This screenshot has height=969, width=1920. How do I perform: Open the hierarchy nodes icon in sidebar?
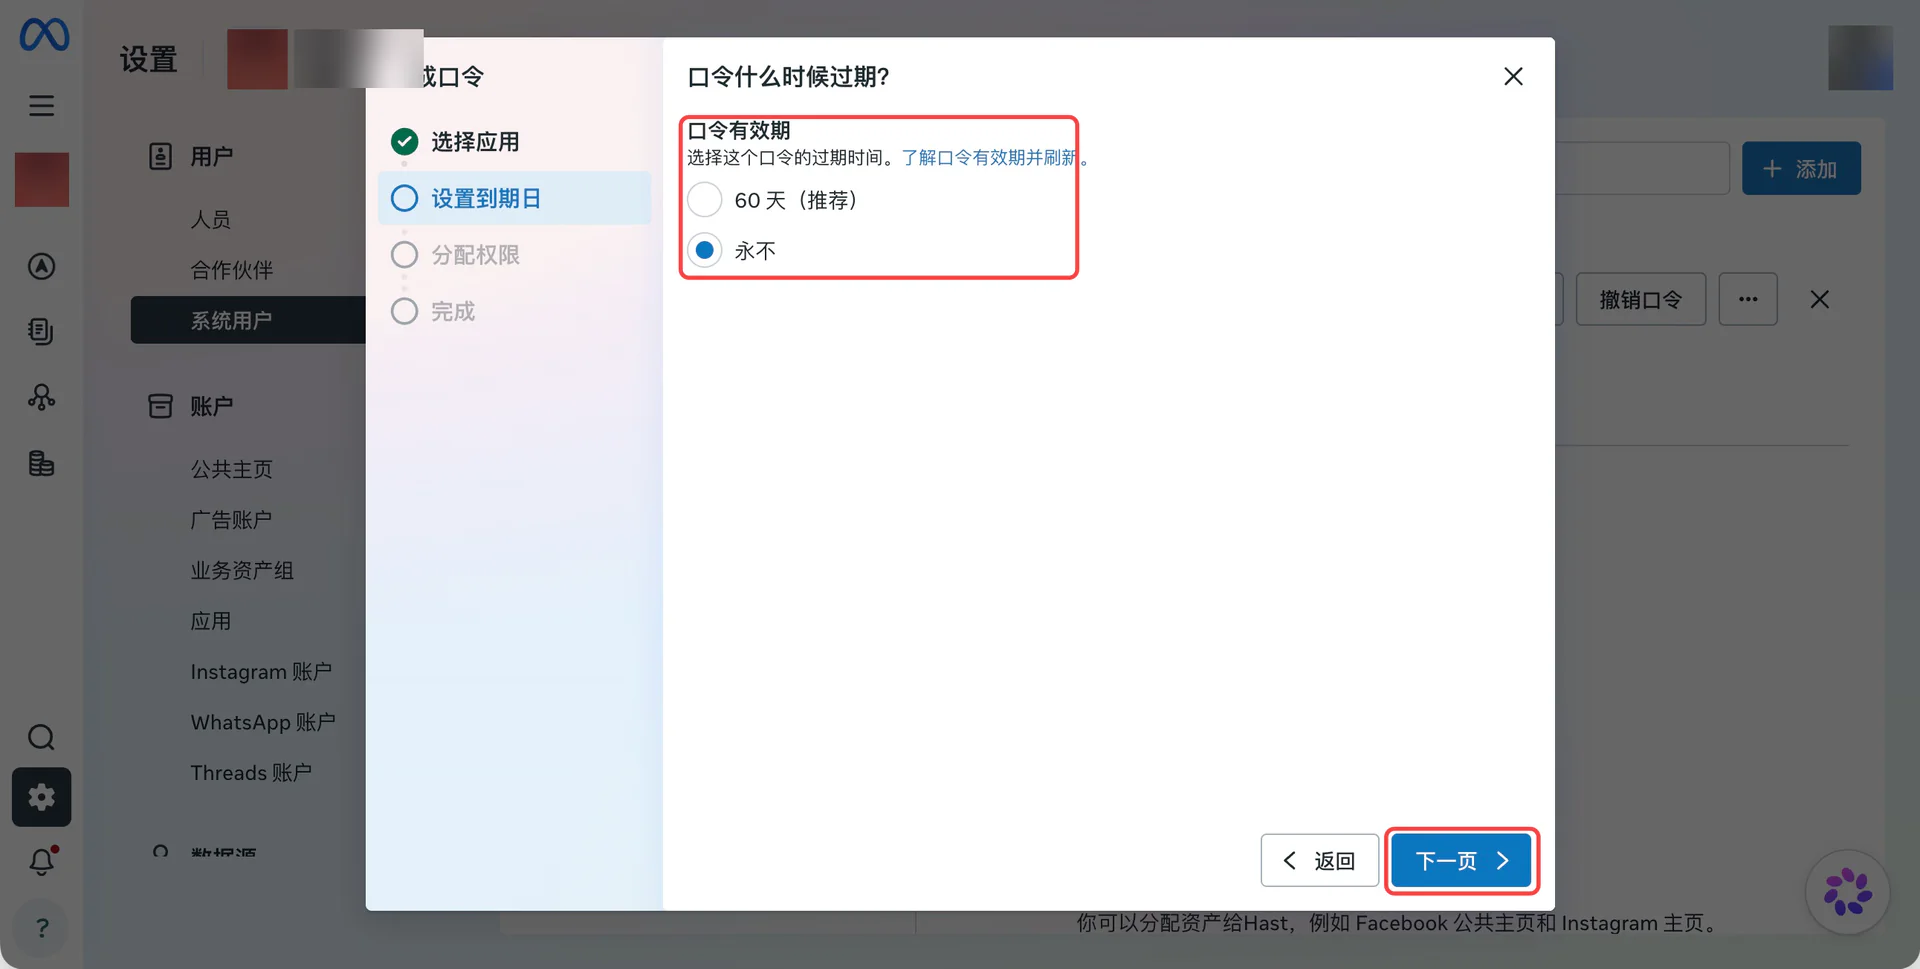(x=41, y=397)
